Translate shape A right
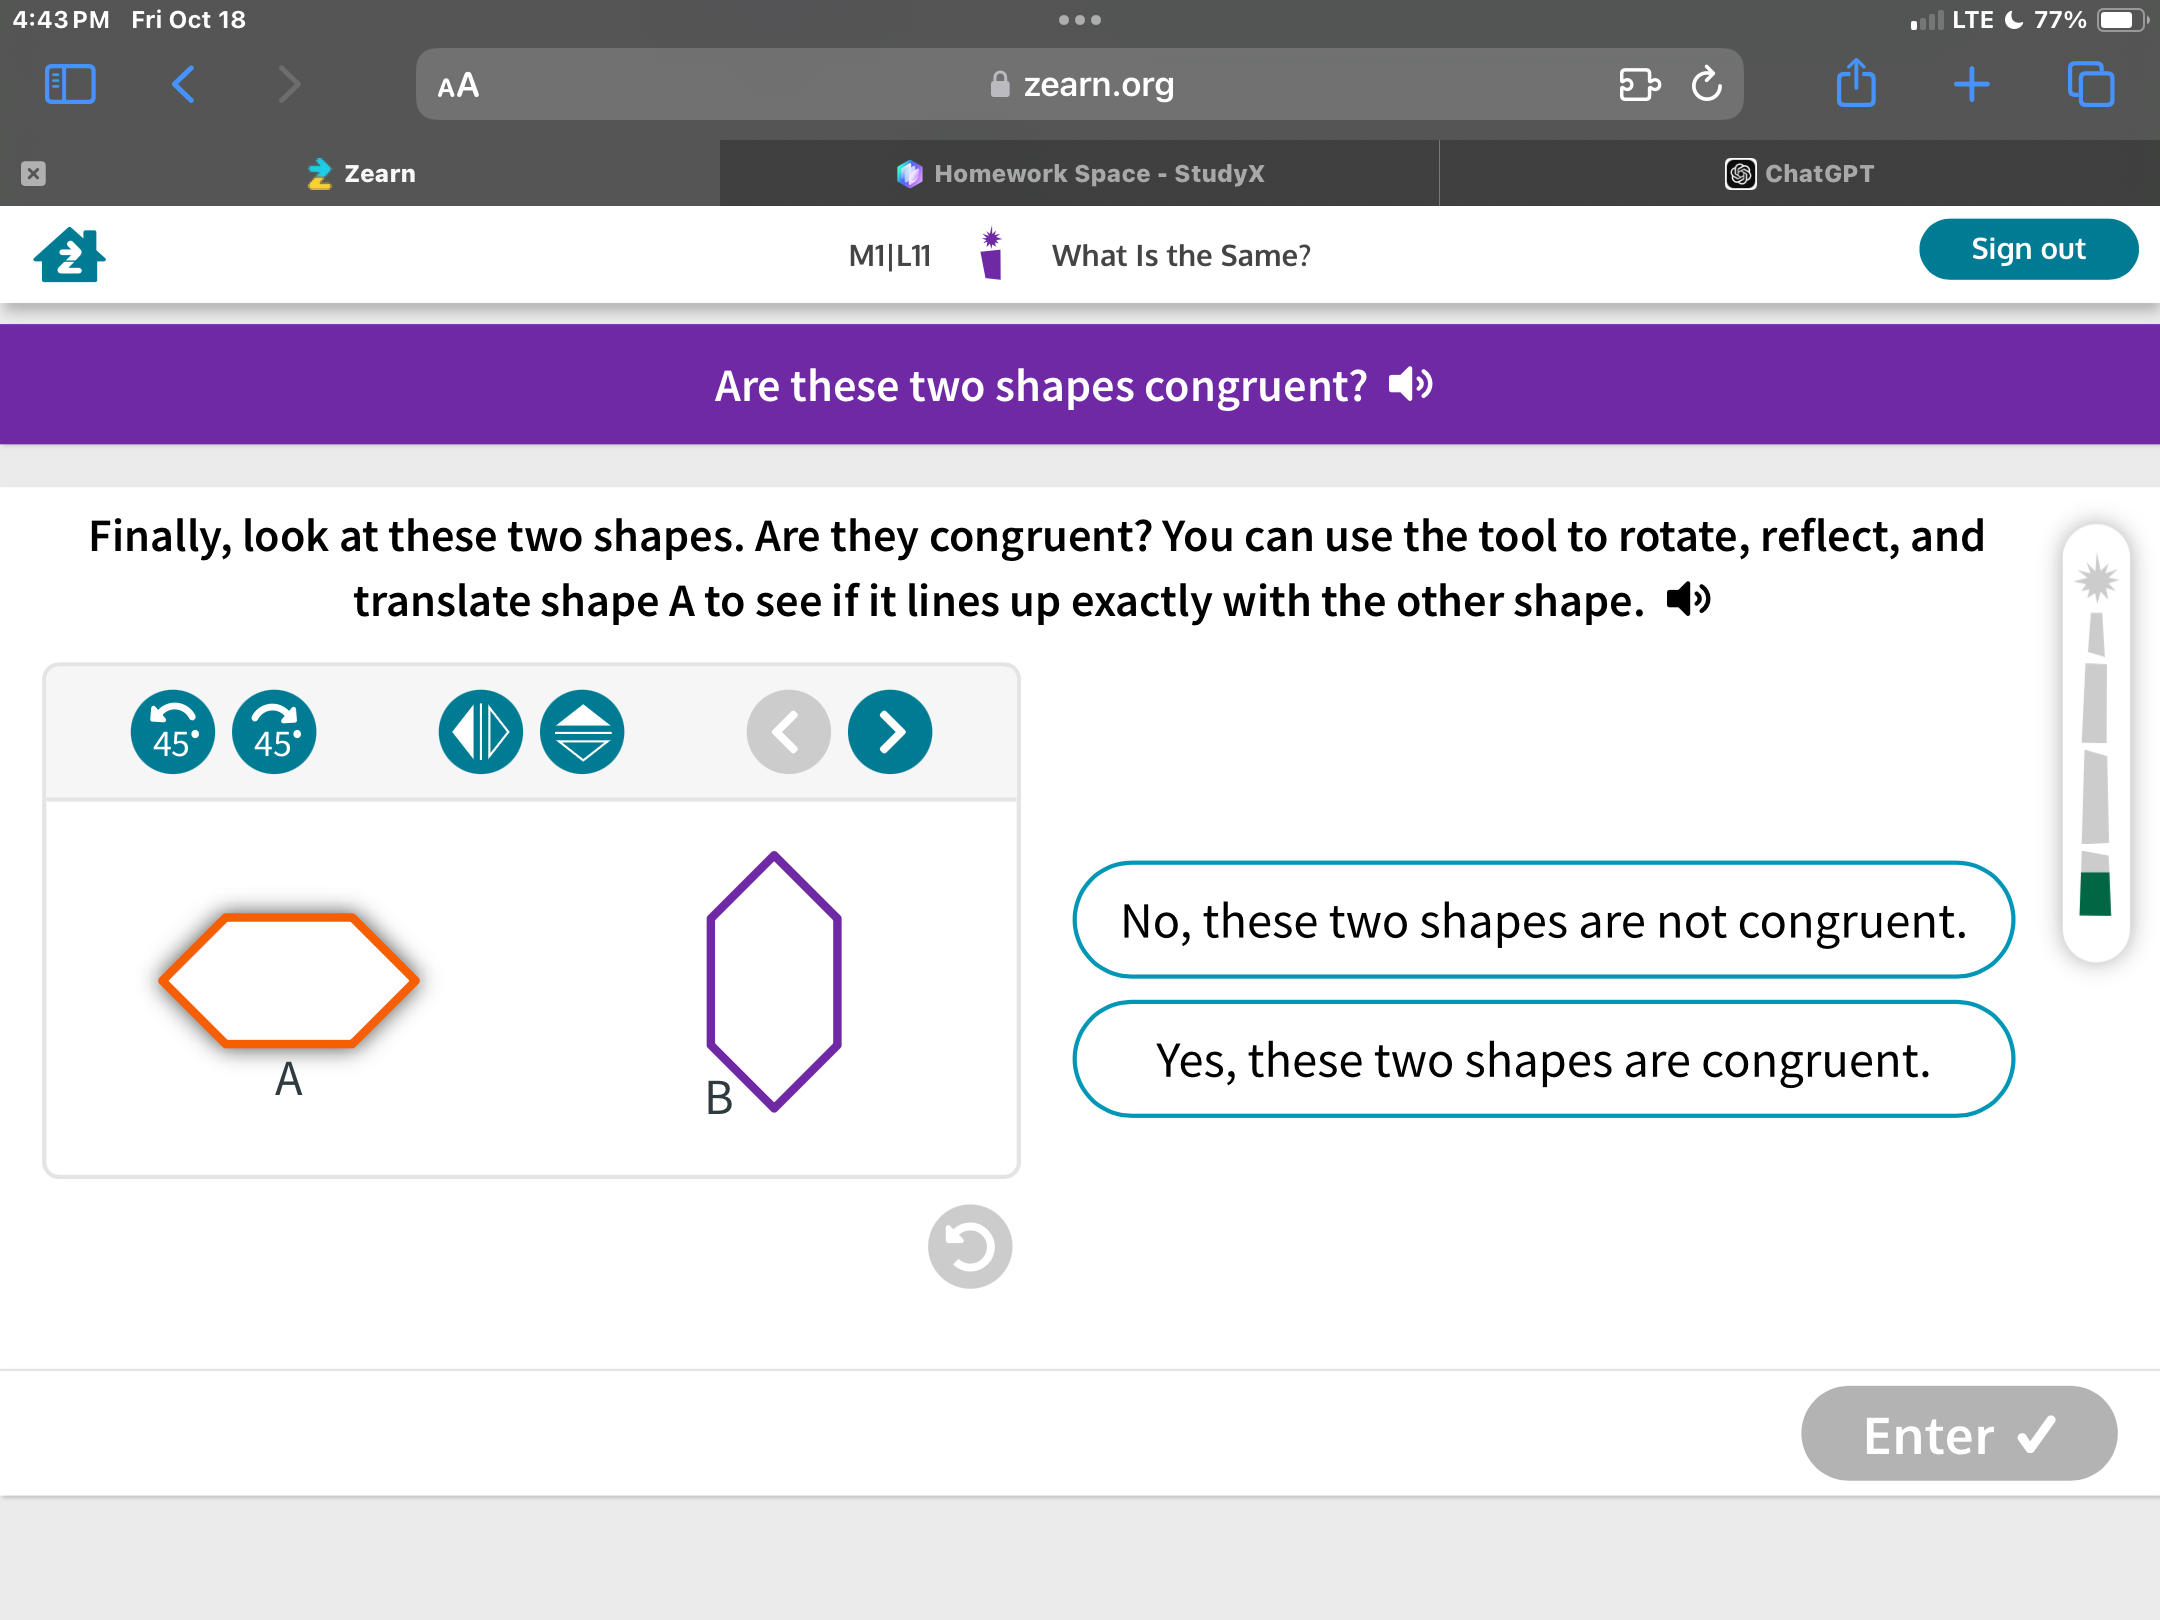The width and height of the screenshot is (2160, 1620). coord(890,732)
